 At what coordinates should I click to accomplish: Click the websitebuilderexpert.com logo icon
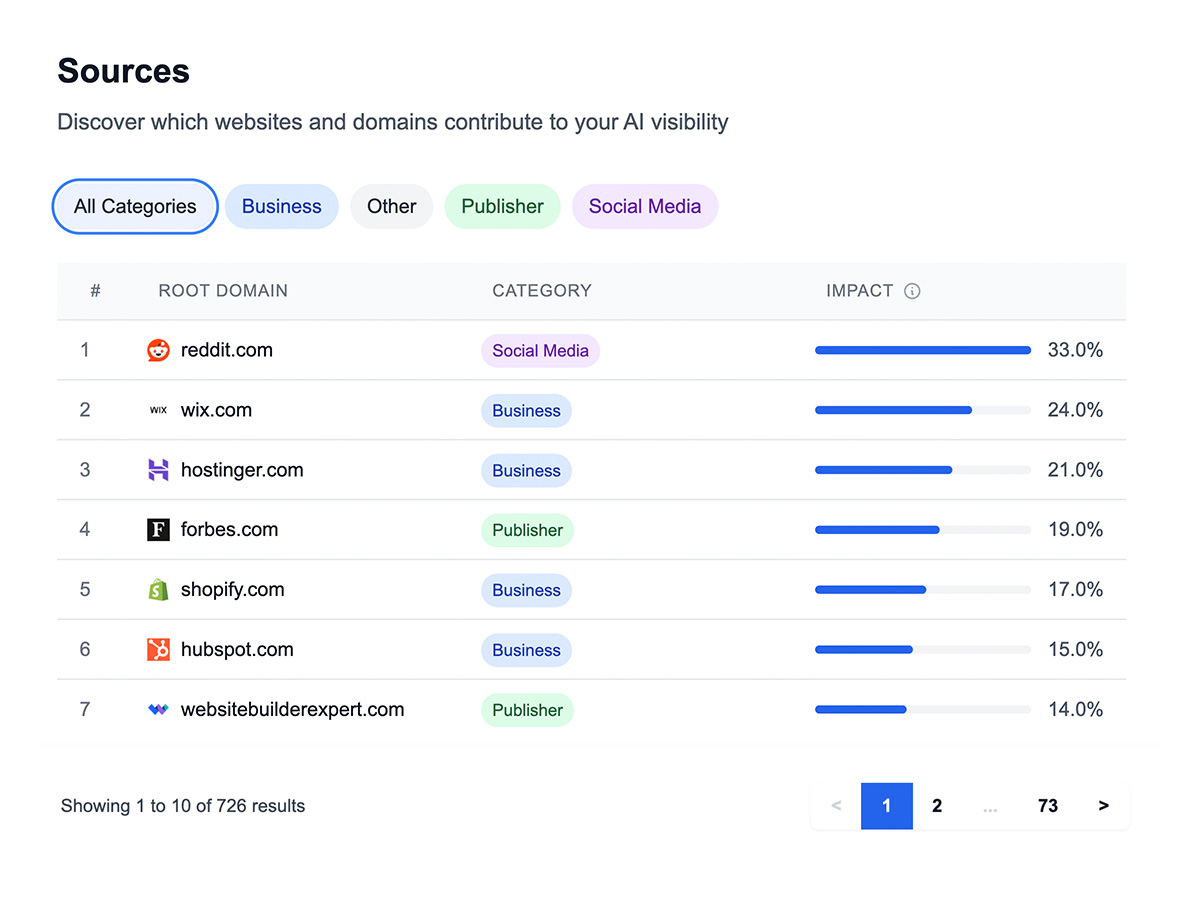pyautogui.click(x=158, y=709)
